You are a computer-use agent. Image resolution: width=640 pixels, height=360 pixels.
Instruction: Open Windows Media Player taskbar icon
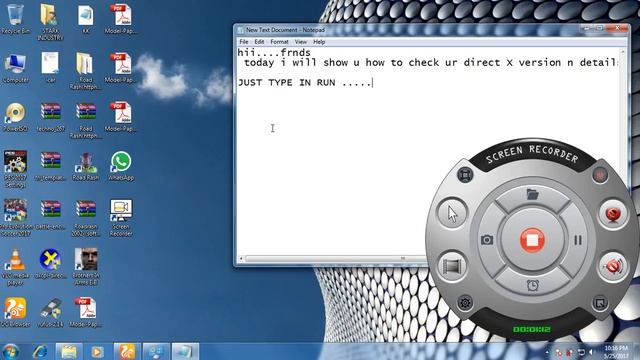[x=97, y=352]
